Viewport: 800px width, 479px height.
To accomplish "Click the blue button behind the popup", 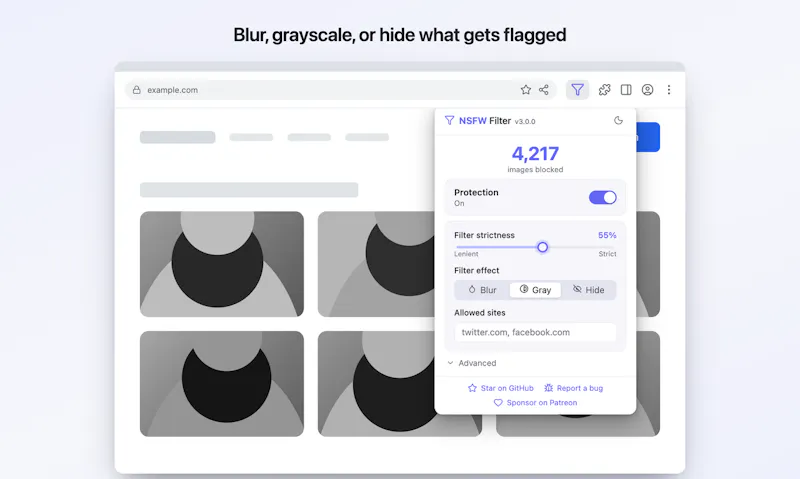I will click(648, 137).
